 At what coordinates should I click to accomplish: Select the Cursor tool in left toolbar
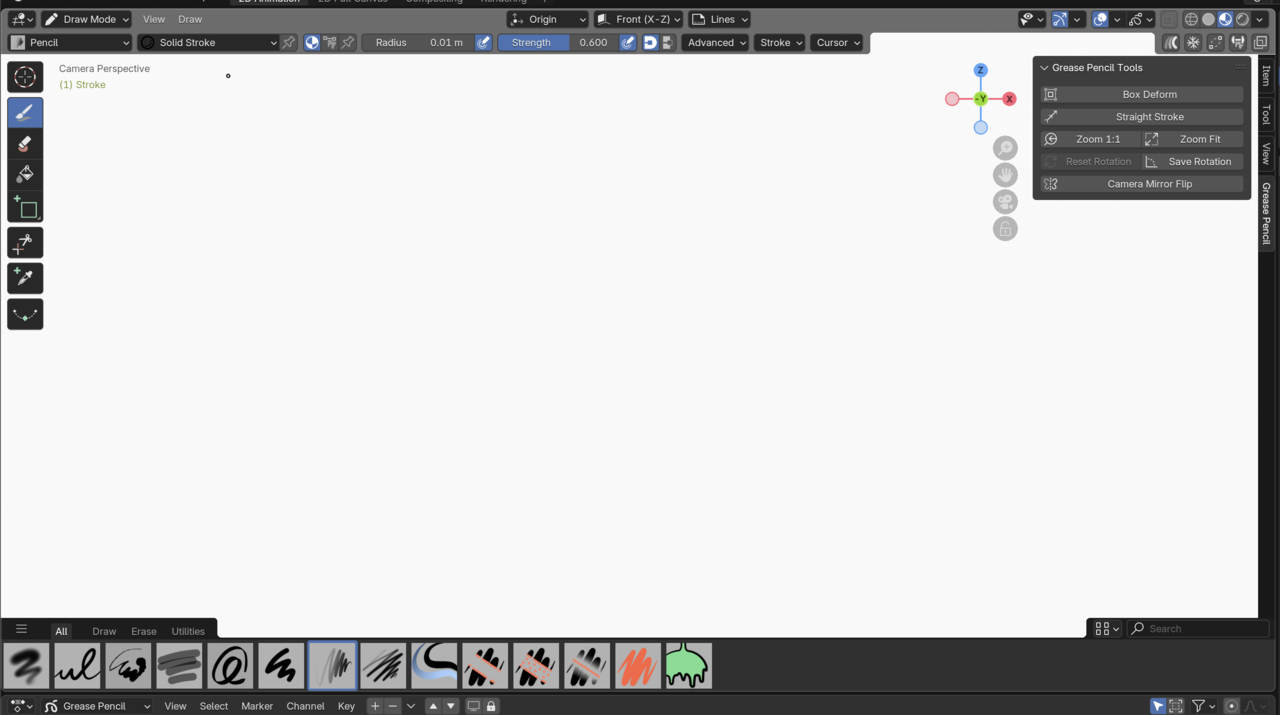coord(25,77)
